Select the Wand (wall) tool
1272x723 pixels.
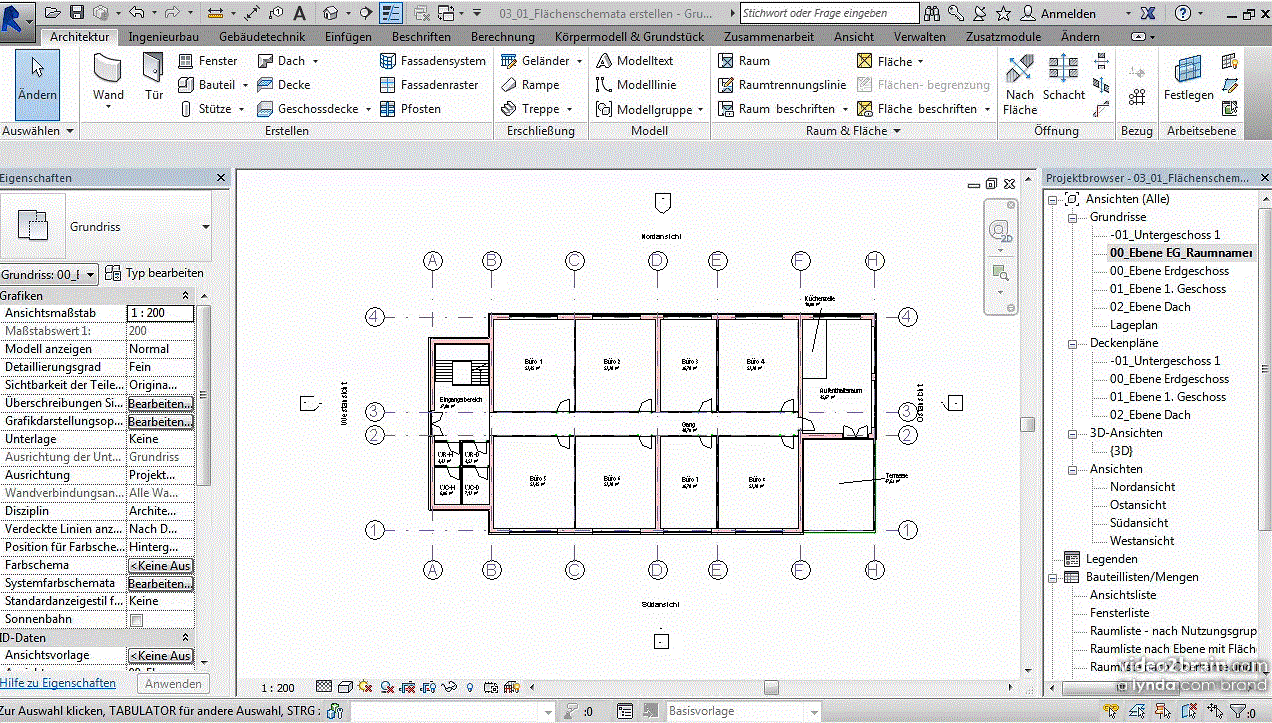tap(108, 79)
